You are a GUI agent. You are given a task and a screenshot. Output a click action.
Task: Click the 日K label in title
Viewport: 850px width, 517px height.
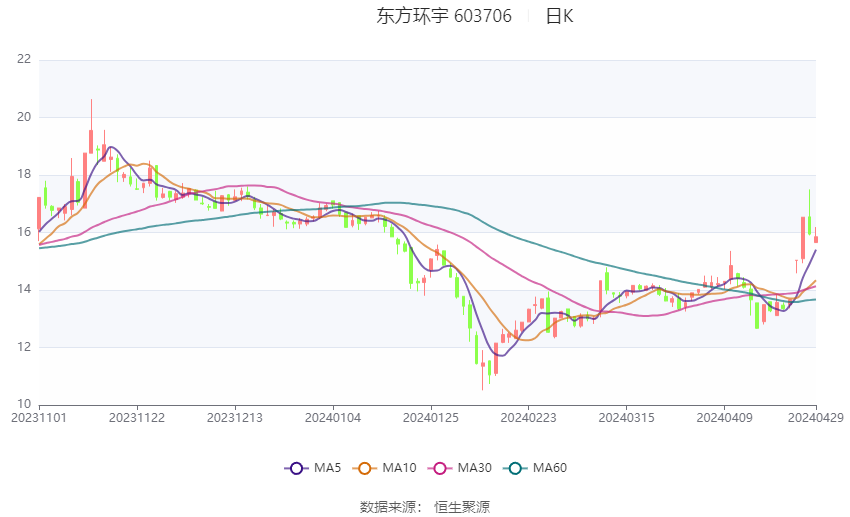559,16
